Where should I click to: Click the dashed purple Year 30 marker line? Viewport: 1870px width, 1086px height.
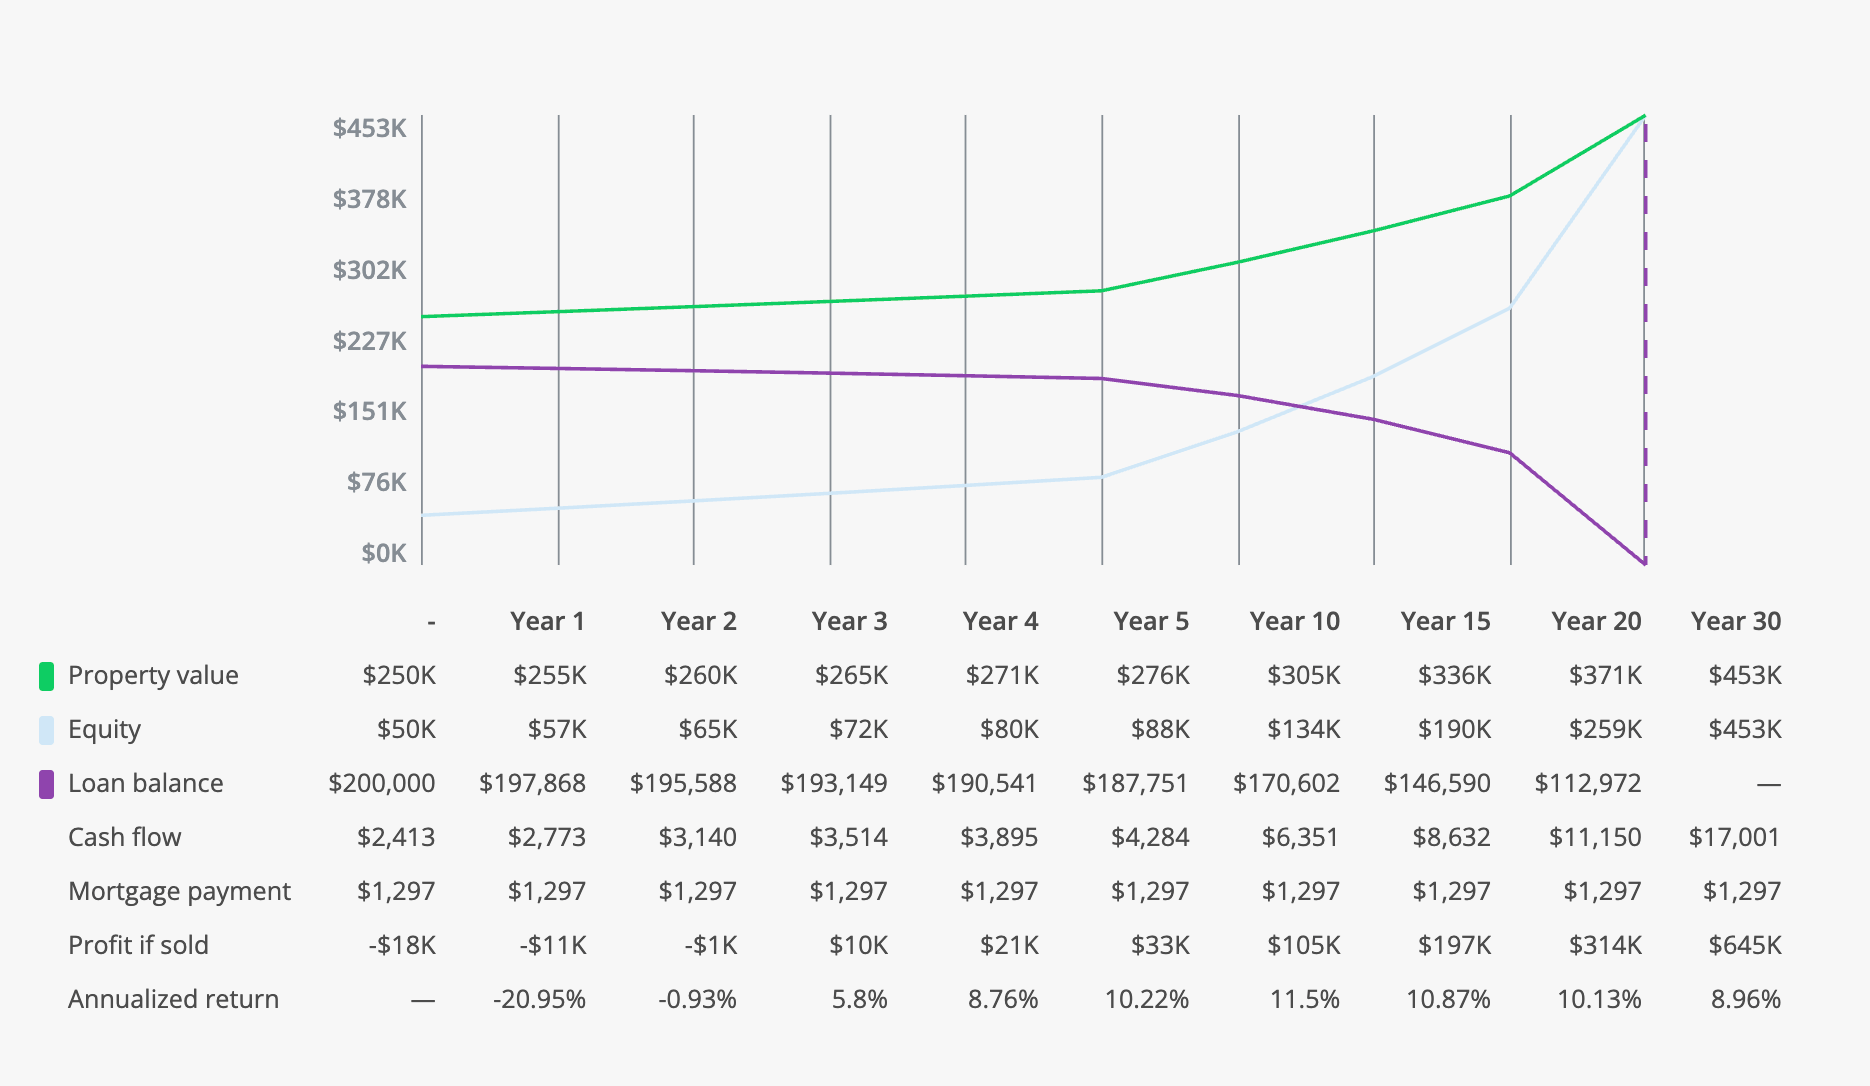1645,340
